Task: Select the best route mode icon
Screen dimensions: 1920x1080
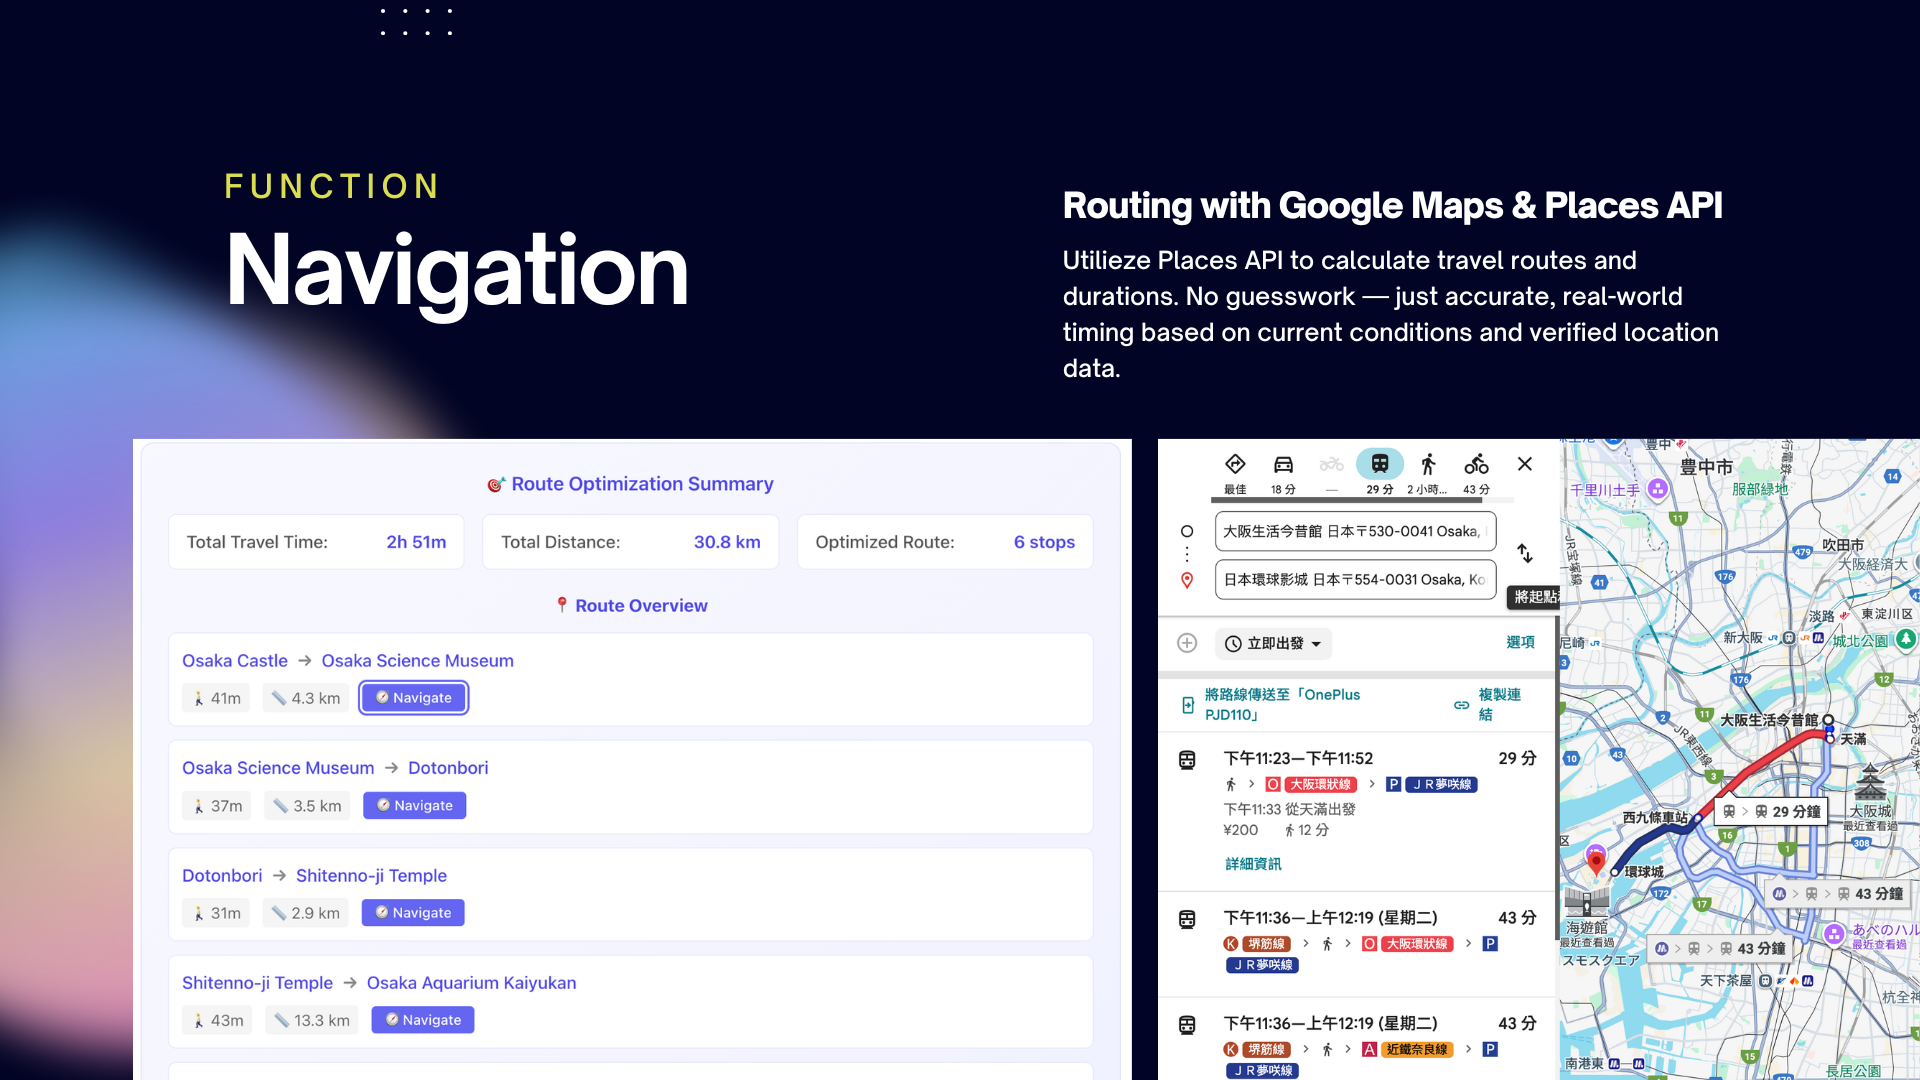Action: click(x=1235, y=465)
